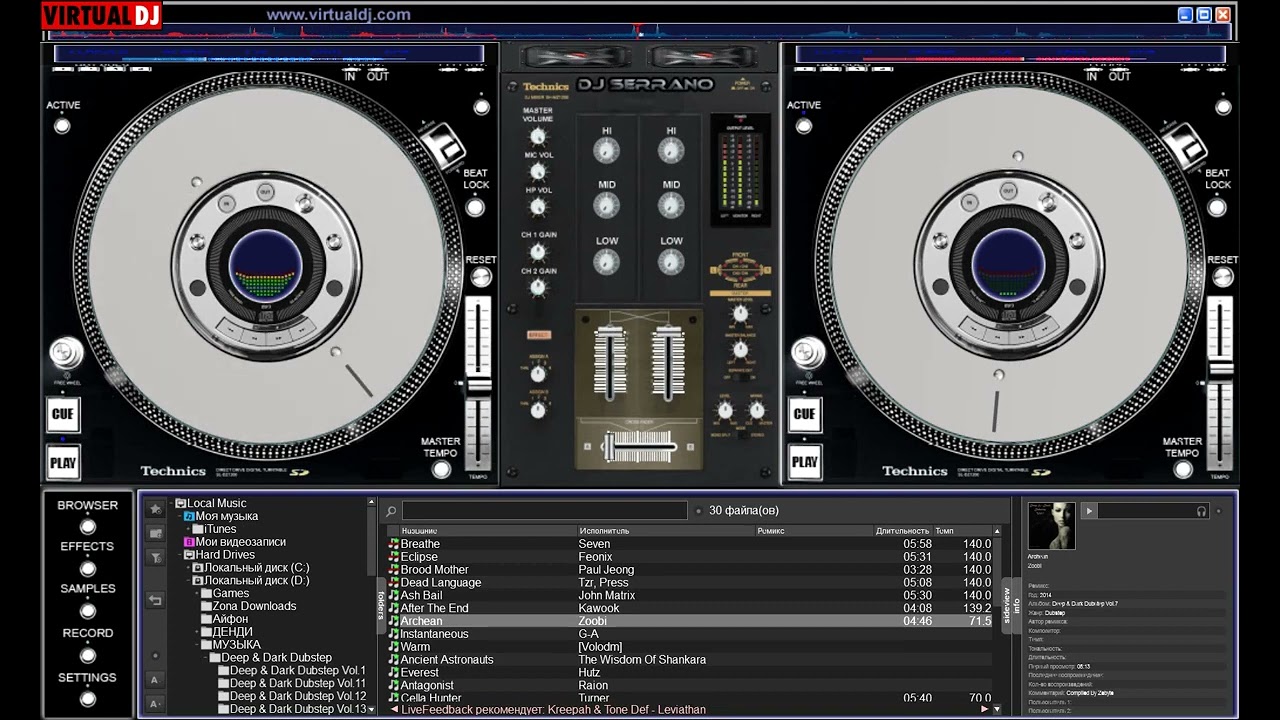Click the left channel MID equalizer knob
The width and height of the screenshot is (1280, 720).
(x=607, y=205)
